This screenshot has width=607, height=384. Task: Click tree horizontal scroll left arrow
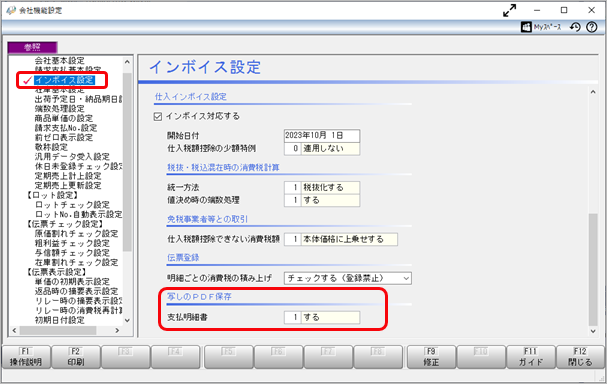coord(14,331)
